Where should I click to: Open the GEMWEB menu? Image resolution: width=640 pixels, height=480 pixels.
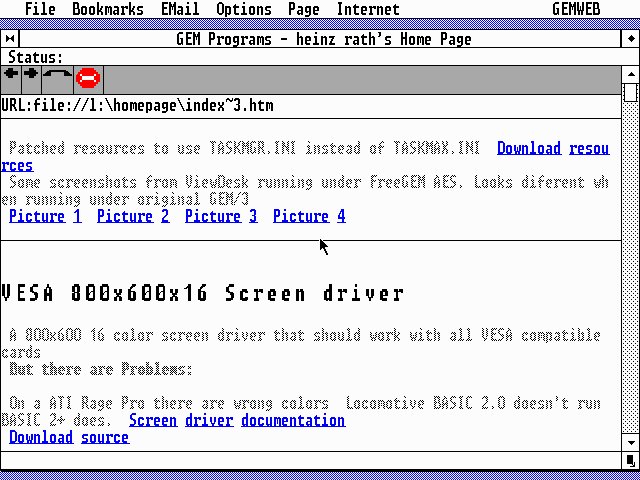coord(576,9)
